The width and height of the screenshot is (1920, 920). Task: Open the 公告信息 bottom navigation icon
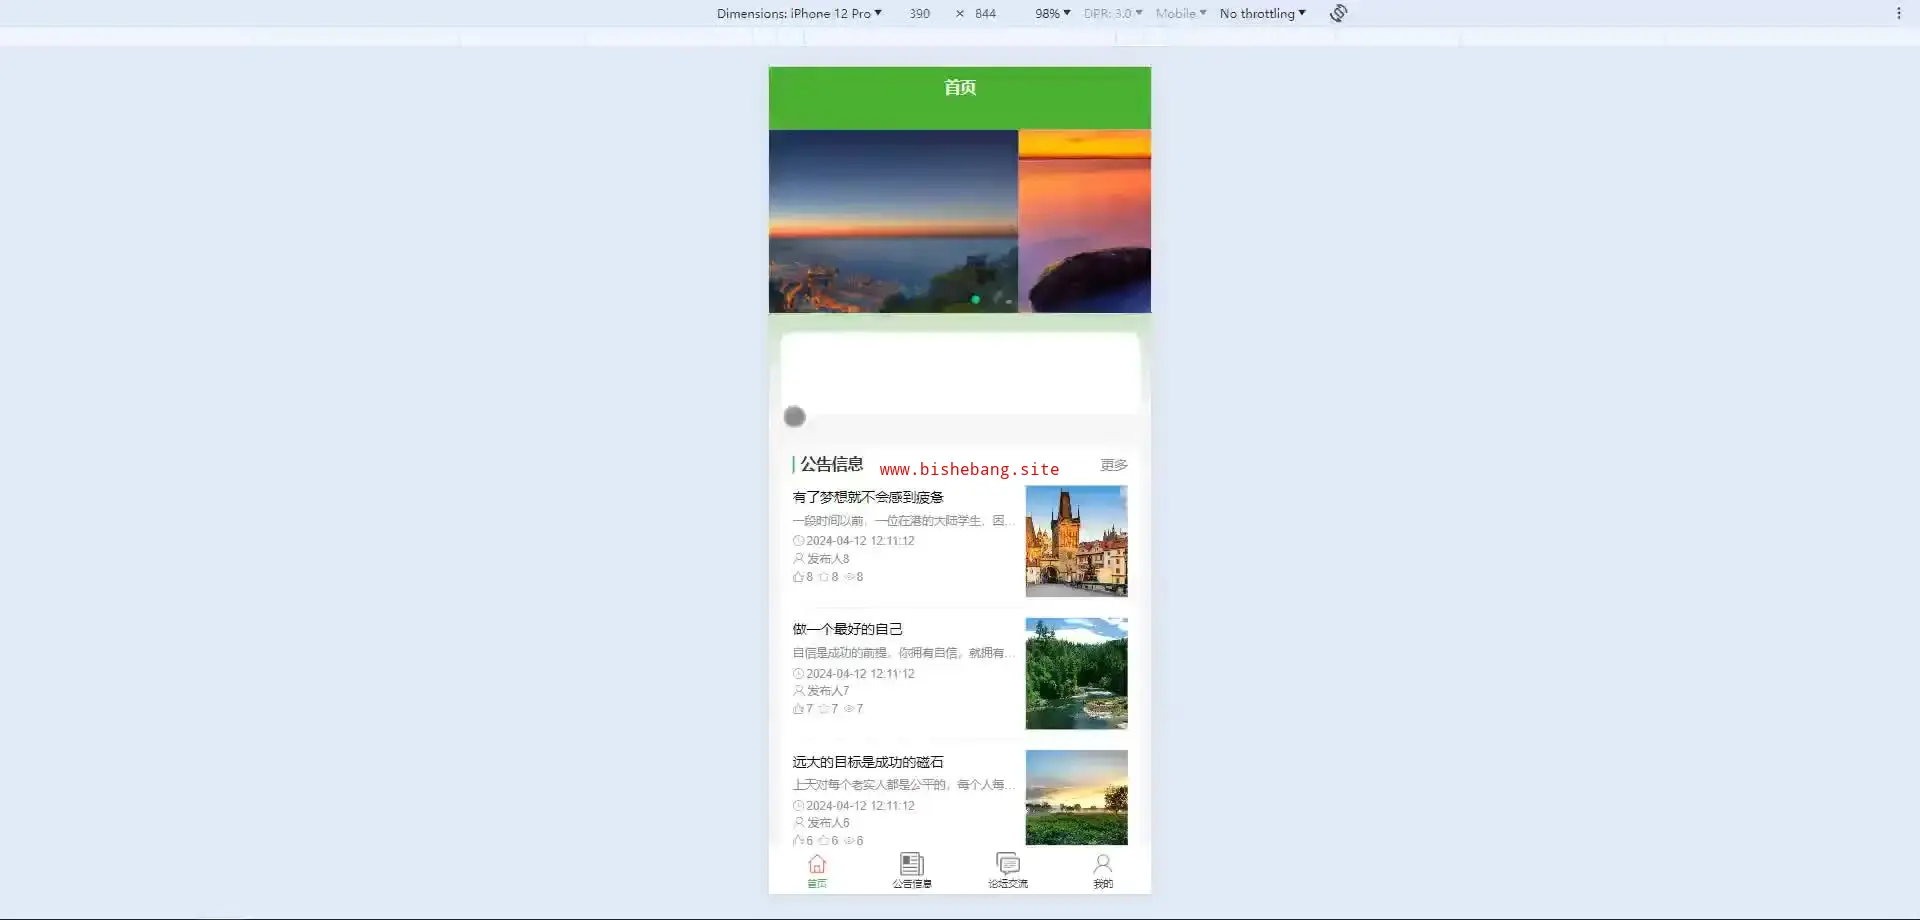[911, 864]
